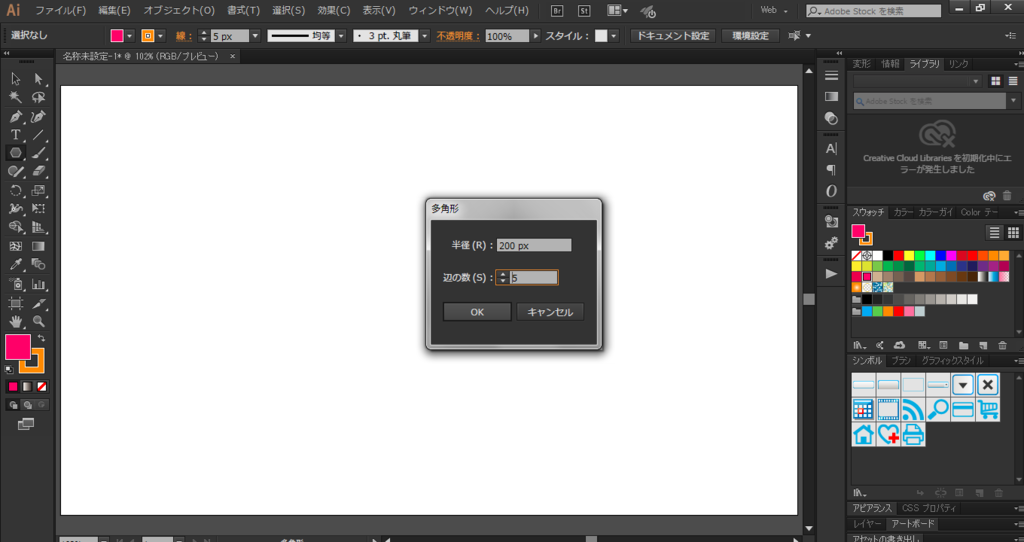Expand the opacity 100% slider arrow
The image size is (1024, 542).
[x=536, y=36]
